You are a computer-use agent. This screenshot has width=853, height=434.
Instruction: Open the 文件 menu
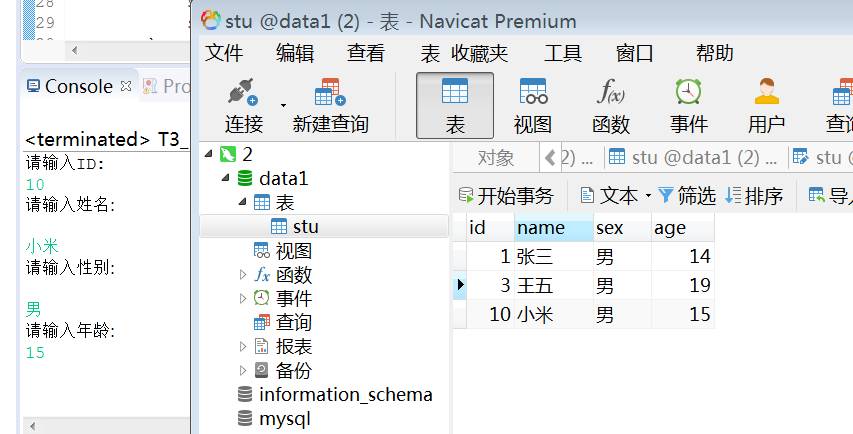pos(224,53)
